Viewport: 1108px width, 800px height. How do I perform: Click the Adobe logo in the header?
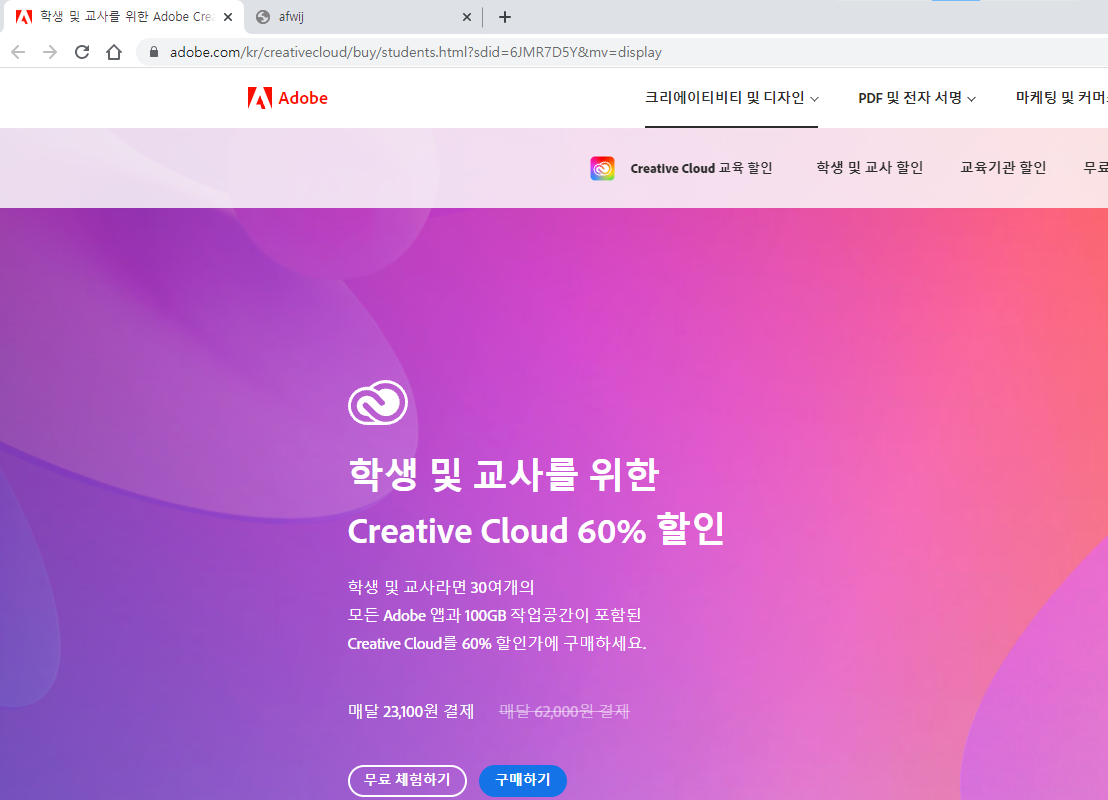[x=288, y=98]
